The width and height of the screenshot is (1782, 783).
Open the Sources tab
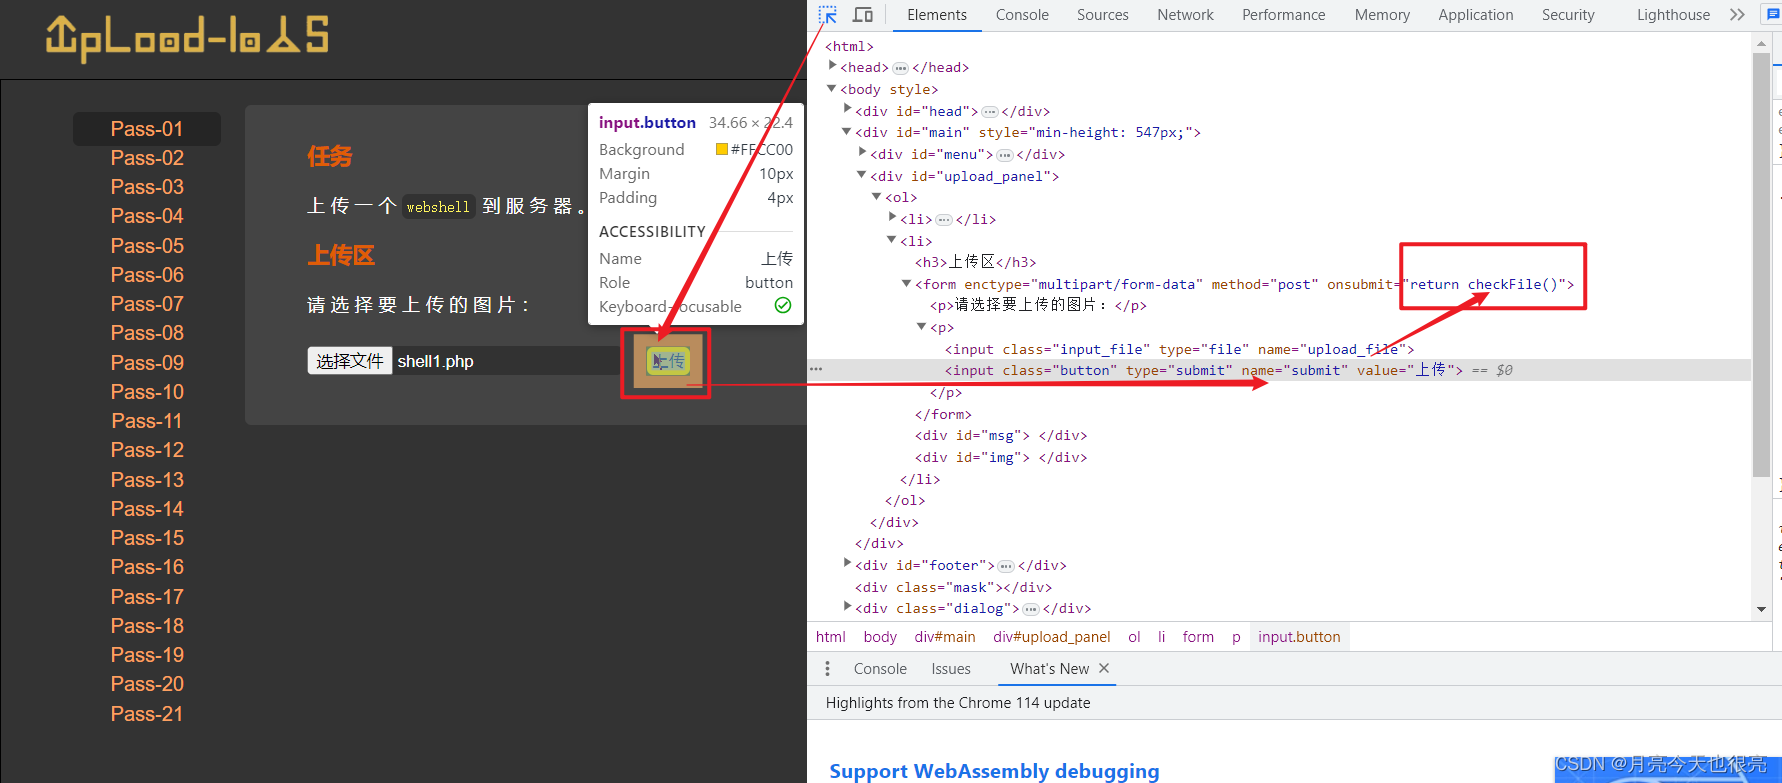point(1102,15)
